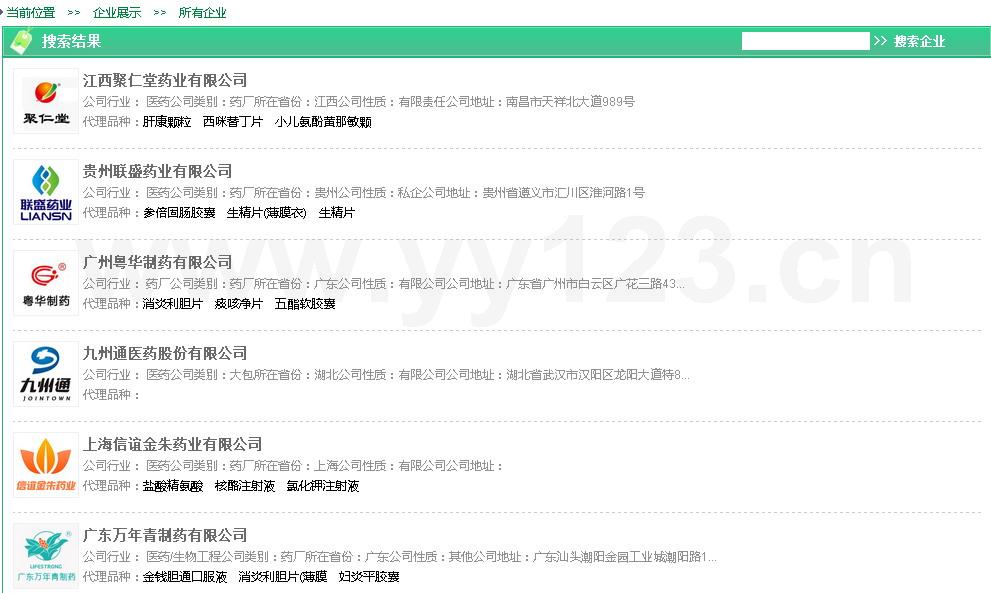Open the 痰咳净片 product link
The height and width of the screenshot is (593, 991).
coord(239,304)
